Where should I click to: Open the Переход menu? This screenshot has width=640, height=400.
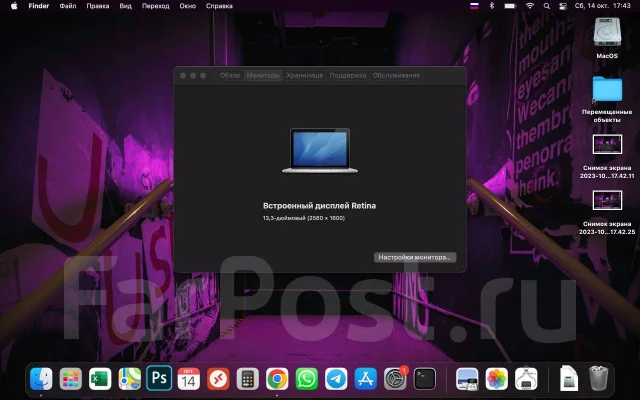point(156,6)
